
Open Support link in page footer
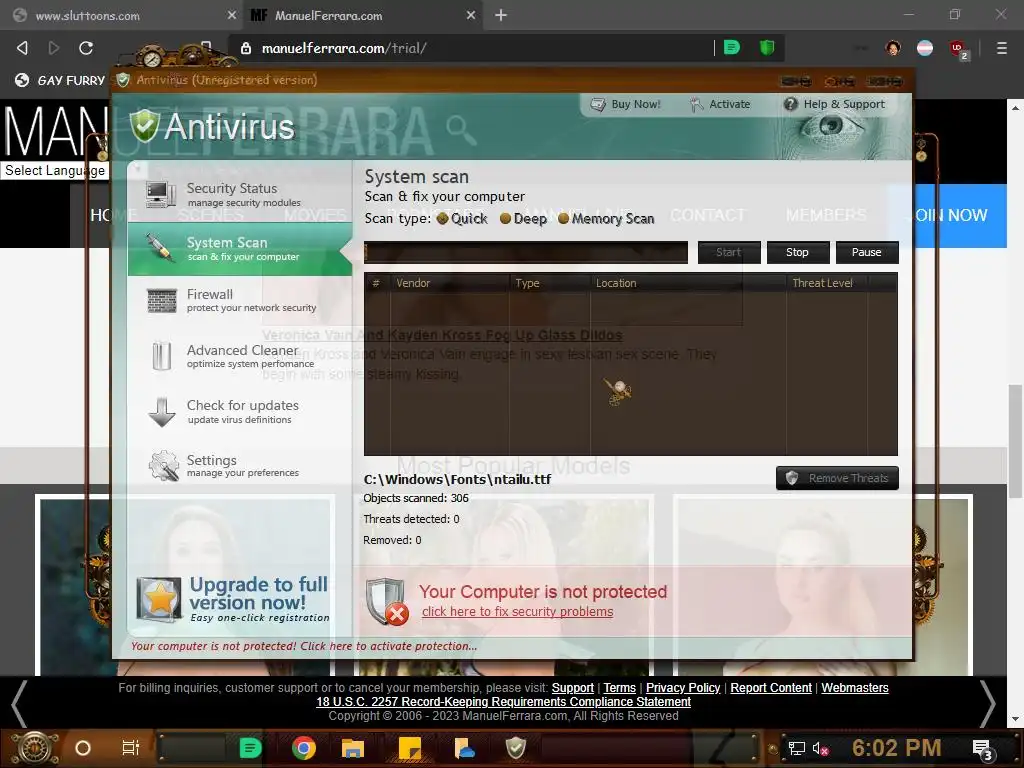[x=573, y=688]
